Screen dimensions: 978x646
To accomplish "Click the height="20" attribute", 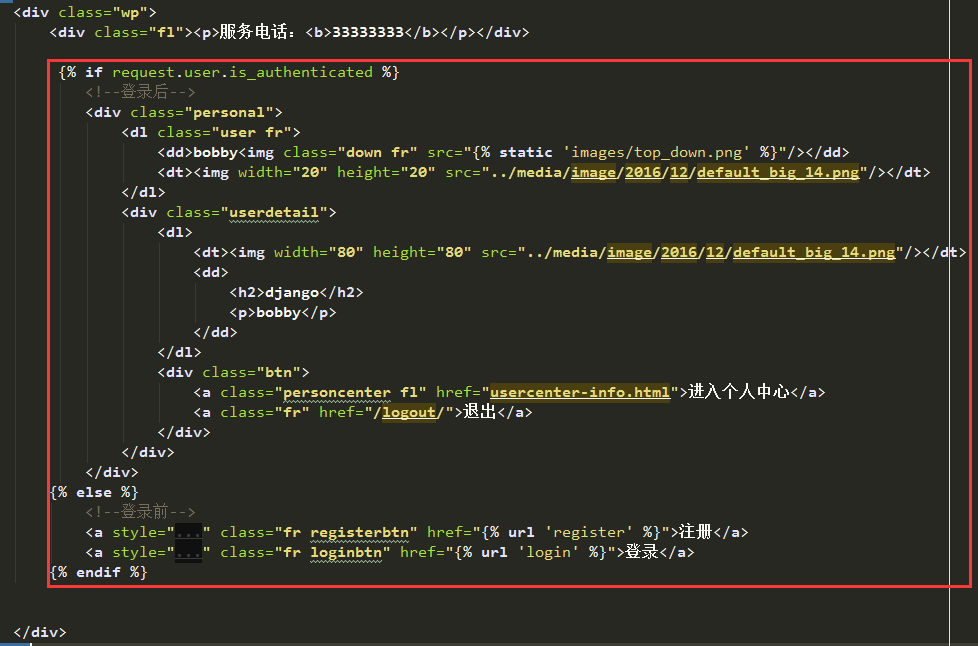I will coord(386,172).
